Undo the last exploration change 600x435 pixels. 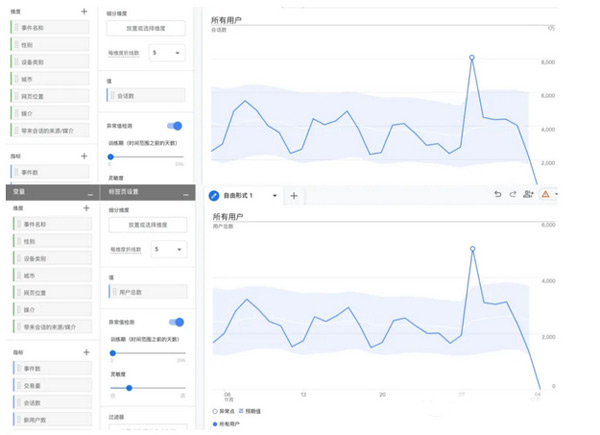[x=497, y=194]
